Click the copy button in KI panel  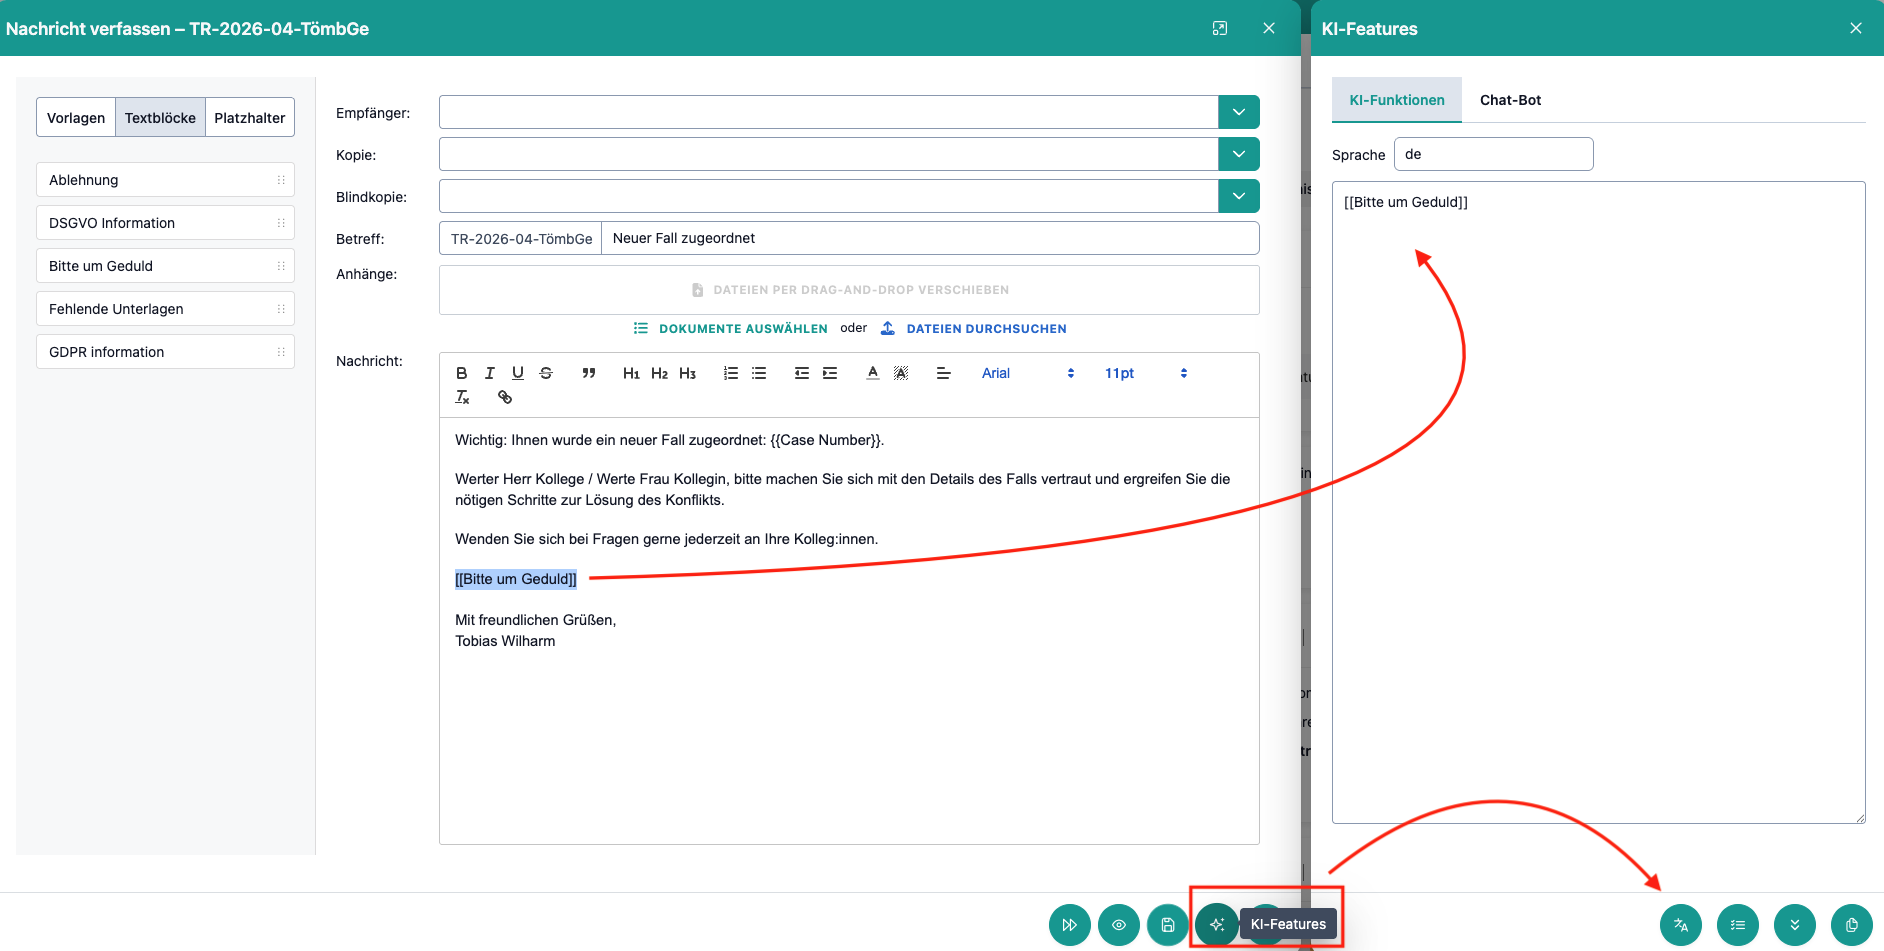[1852, 925]
